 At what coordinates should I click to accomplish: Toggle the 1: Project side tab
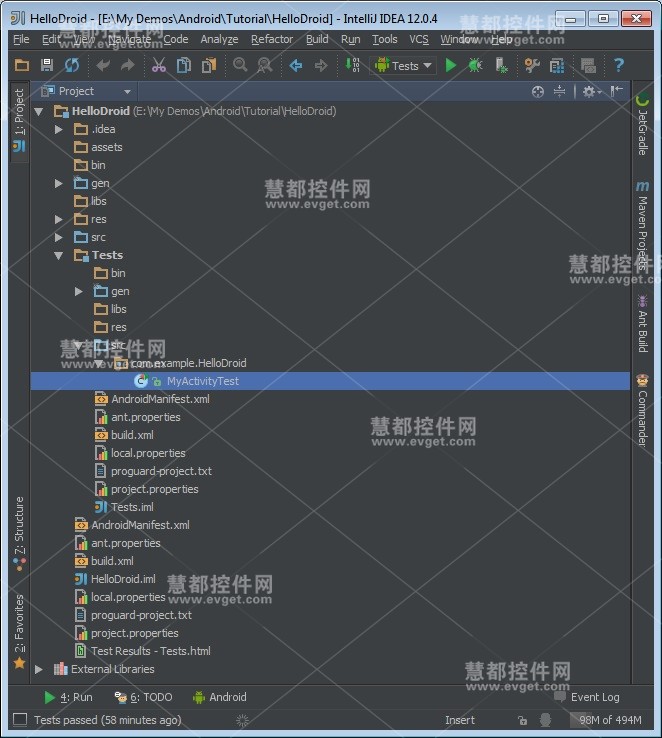(19, 120)
